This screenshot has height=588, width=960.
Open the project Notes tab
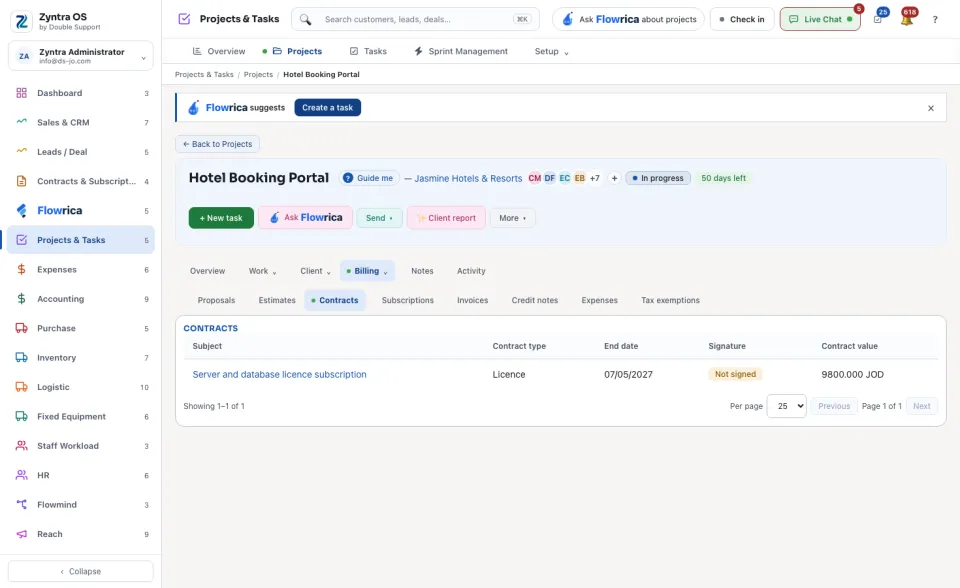click(x=422, y=271)
